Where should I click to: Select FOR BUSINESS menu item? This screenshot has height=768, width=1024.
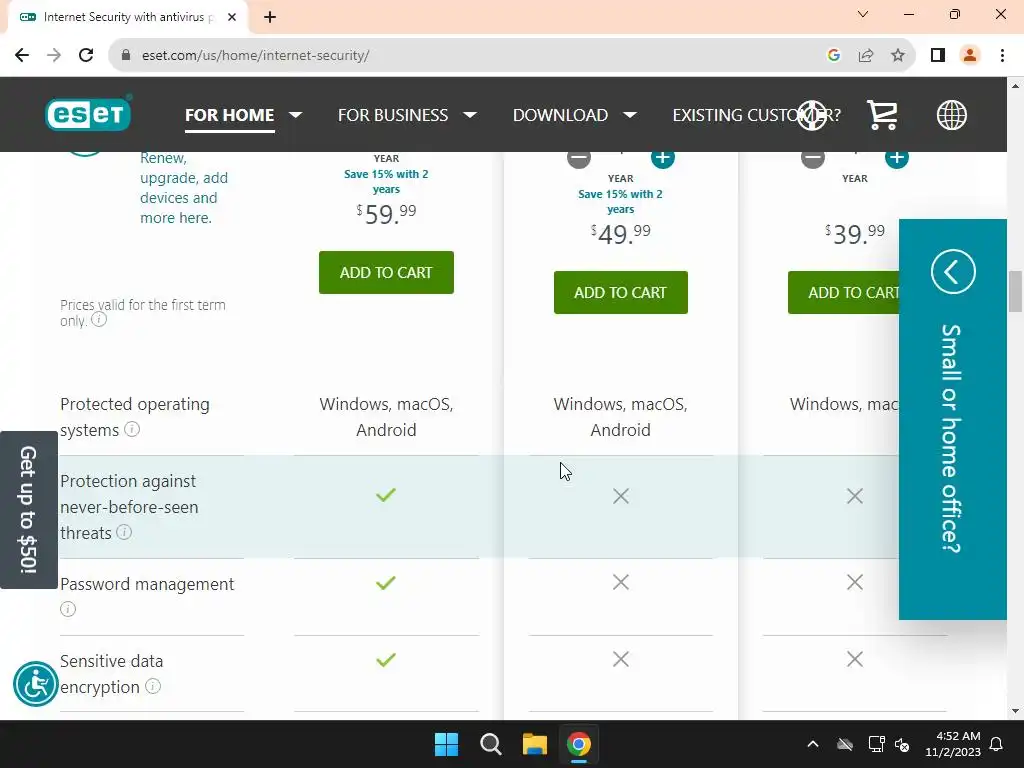(392, 115)
